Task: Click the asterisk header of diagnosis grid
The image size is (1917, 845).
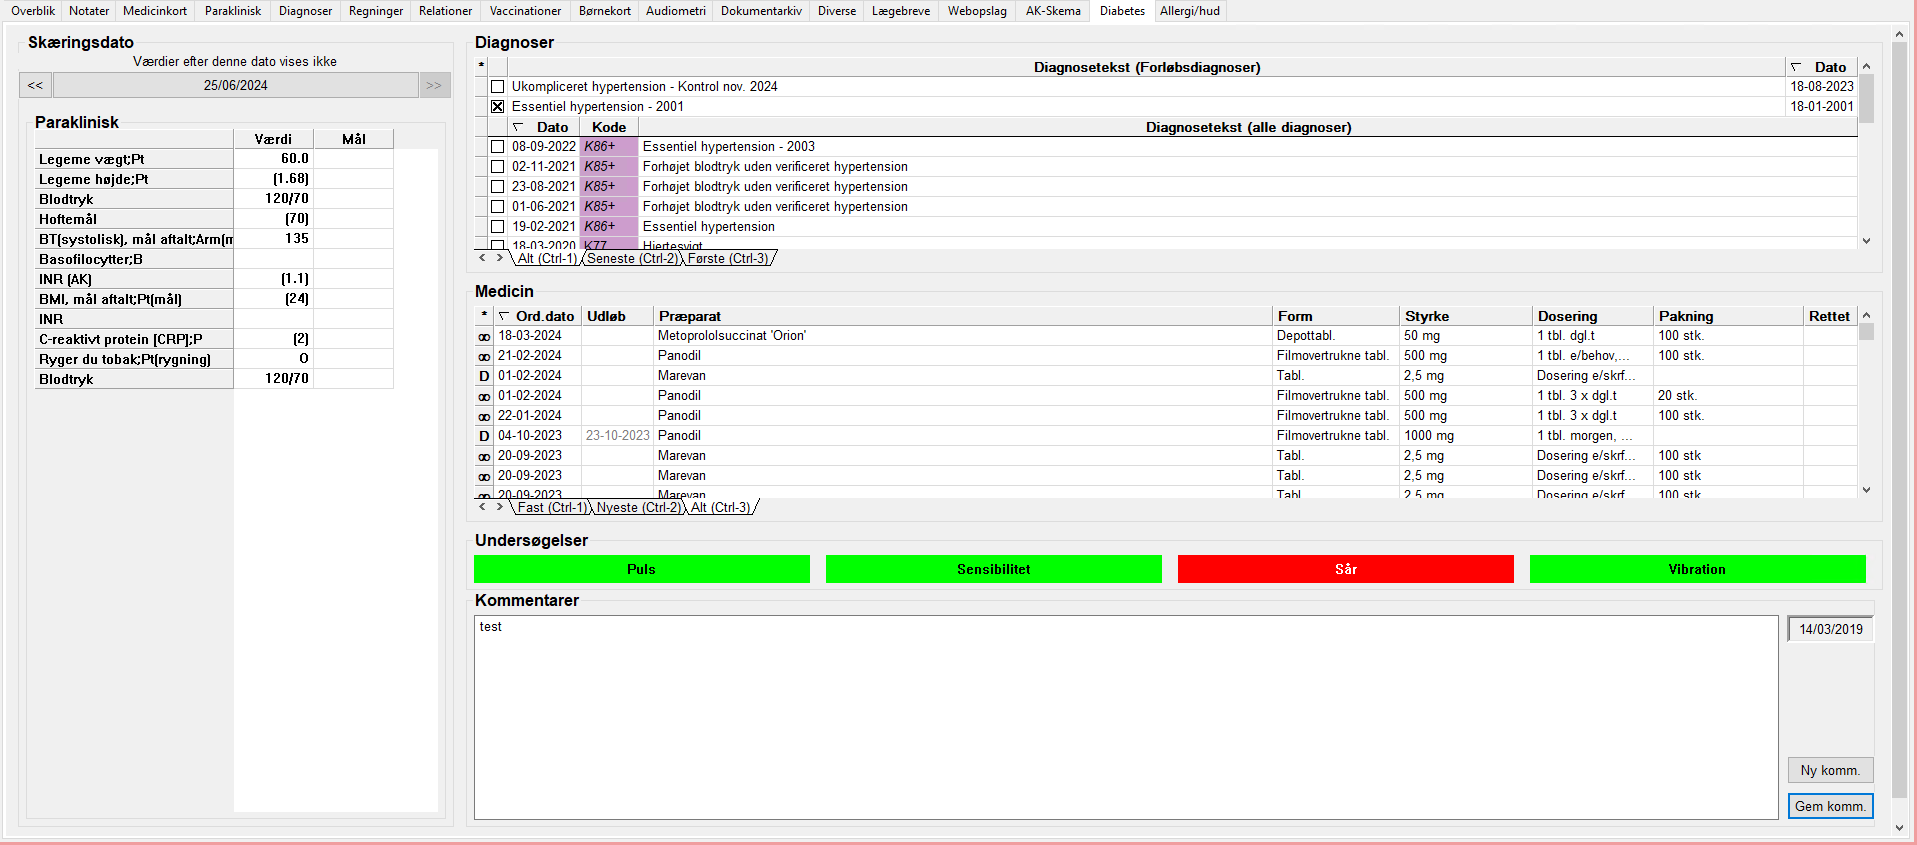Action: point(481,66)
